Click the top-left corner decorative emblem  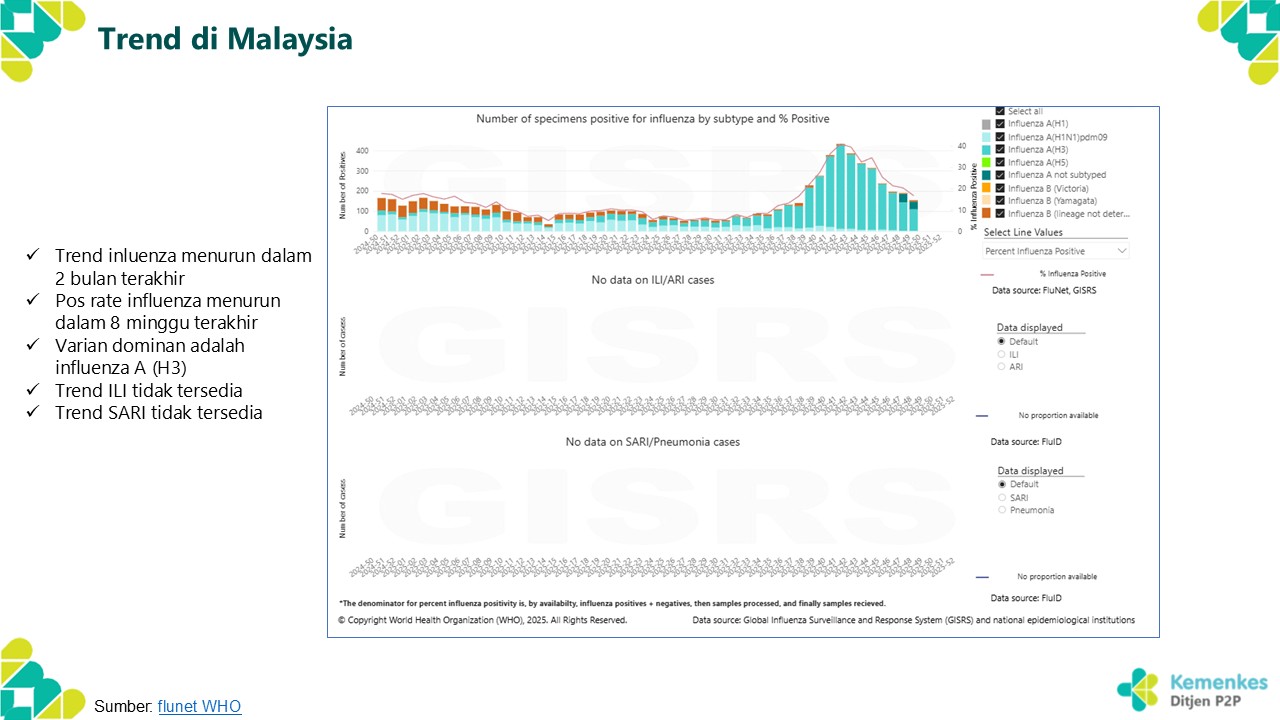coord(40,38)
